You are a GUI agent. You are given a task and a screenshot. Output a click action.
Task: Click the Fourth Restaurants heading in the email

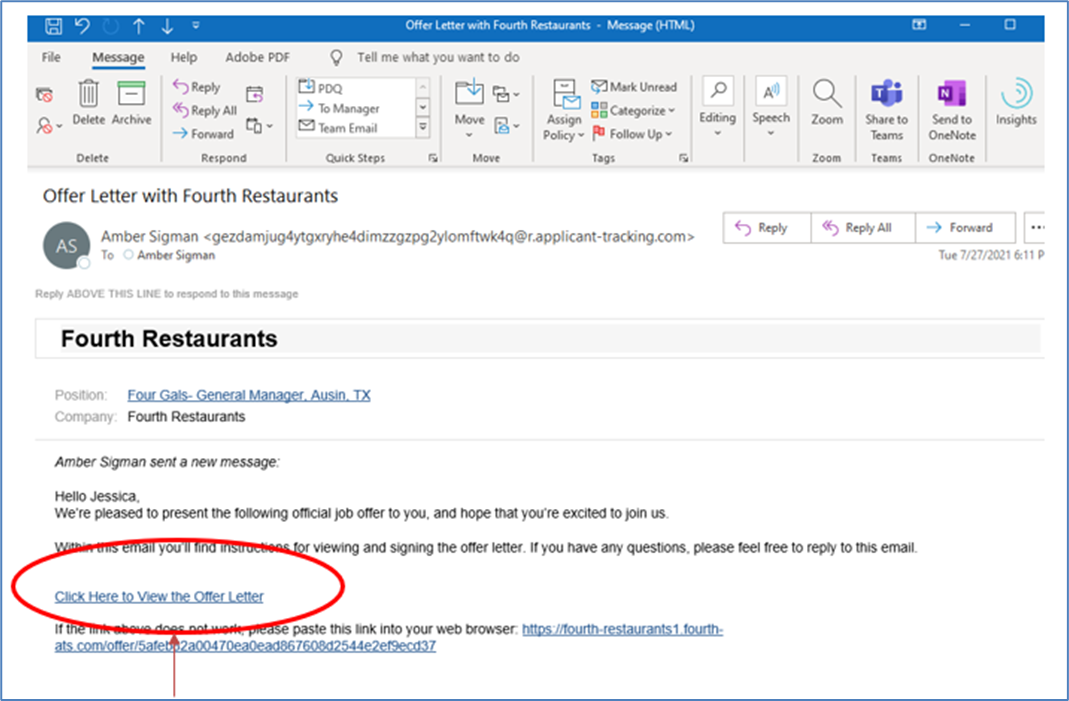click(169, 339)
